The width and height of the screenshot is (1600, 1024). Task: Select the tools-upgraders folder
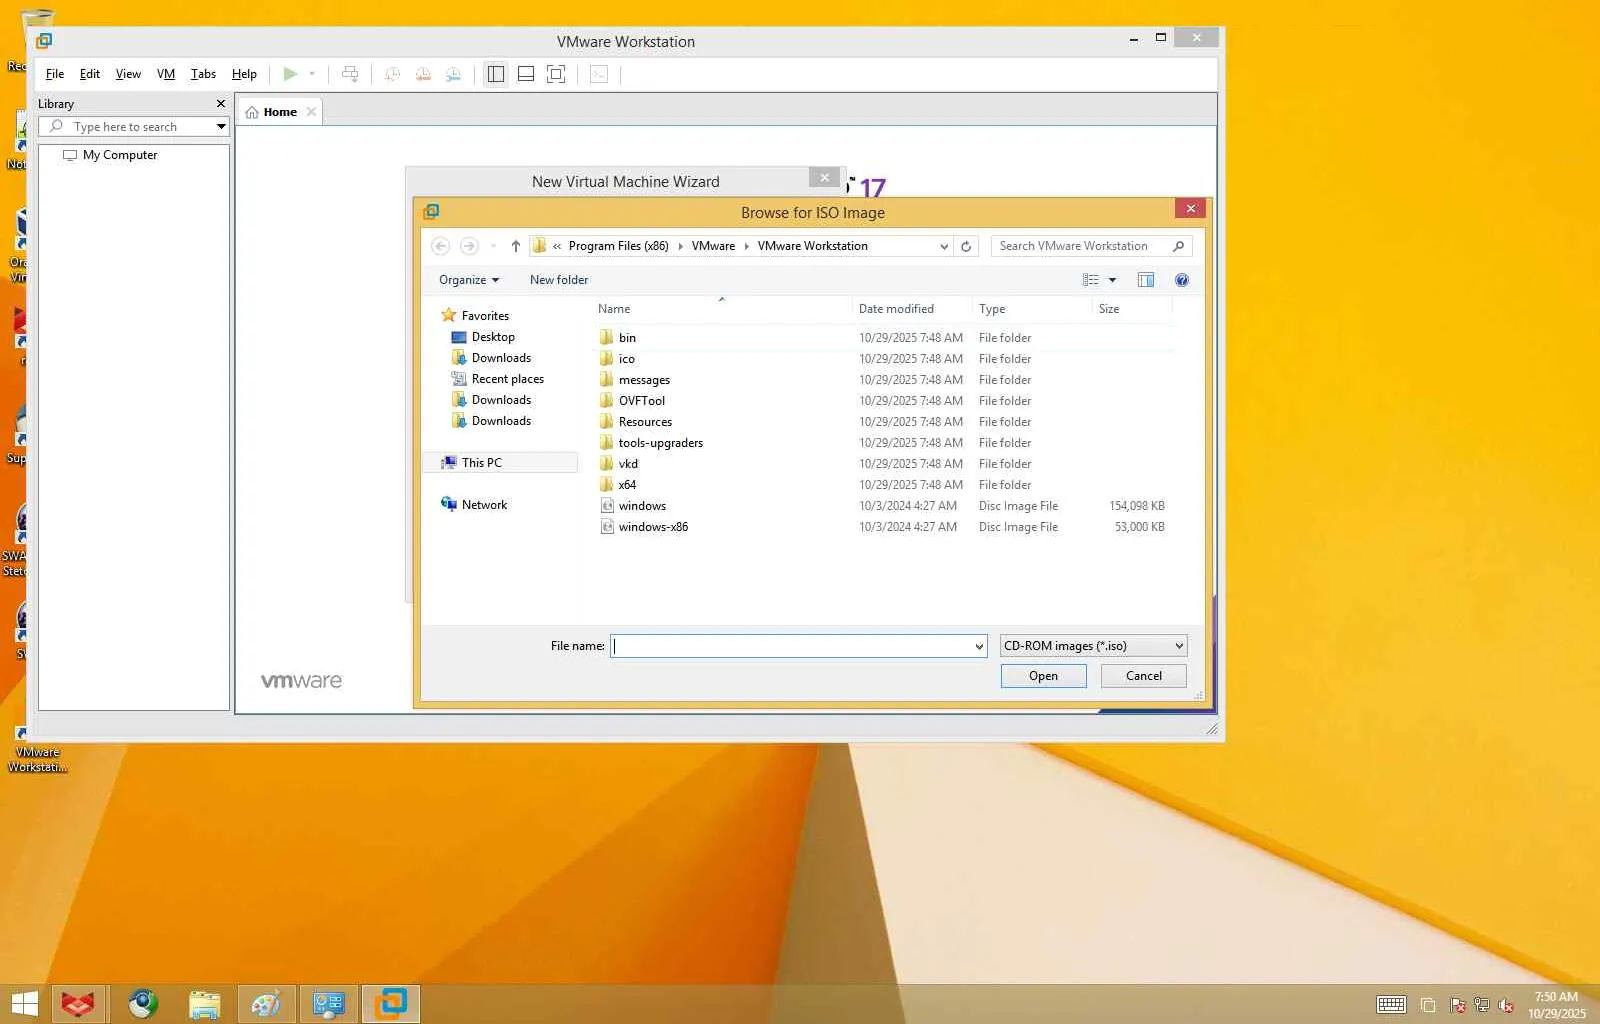coord(660,443)
